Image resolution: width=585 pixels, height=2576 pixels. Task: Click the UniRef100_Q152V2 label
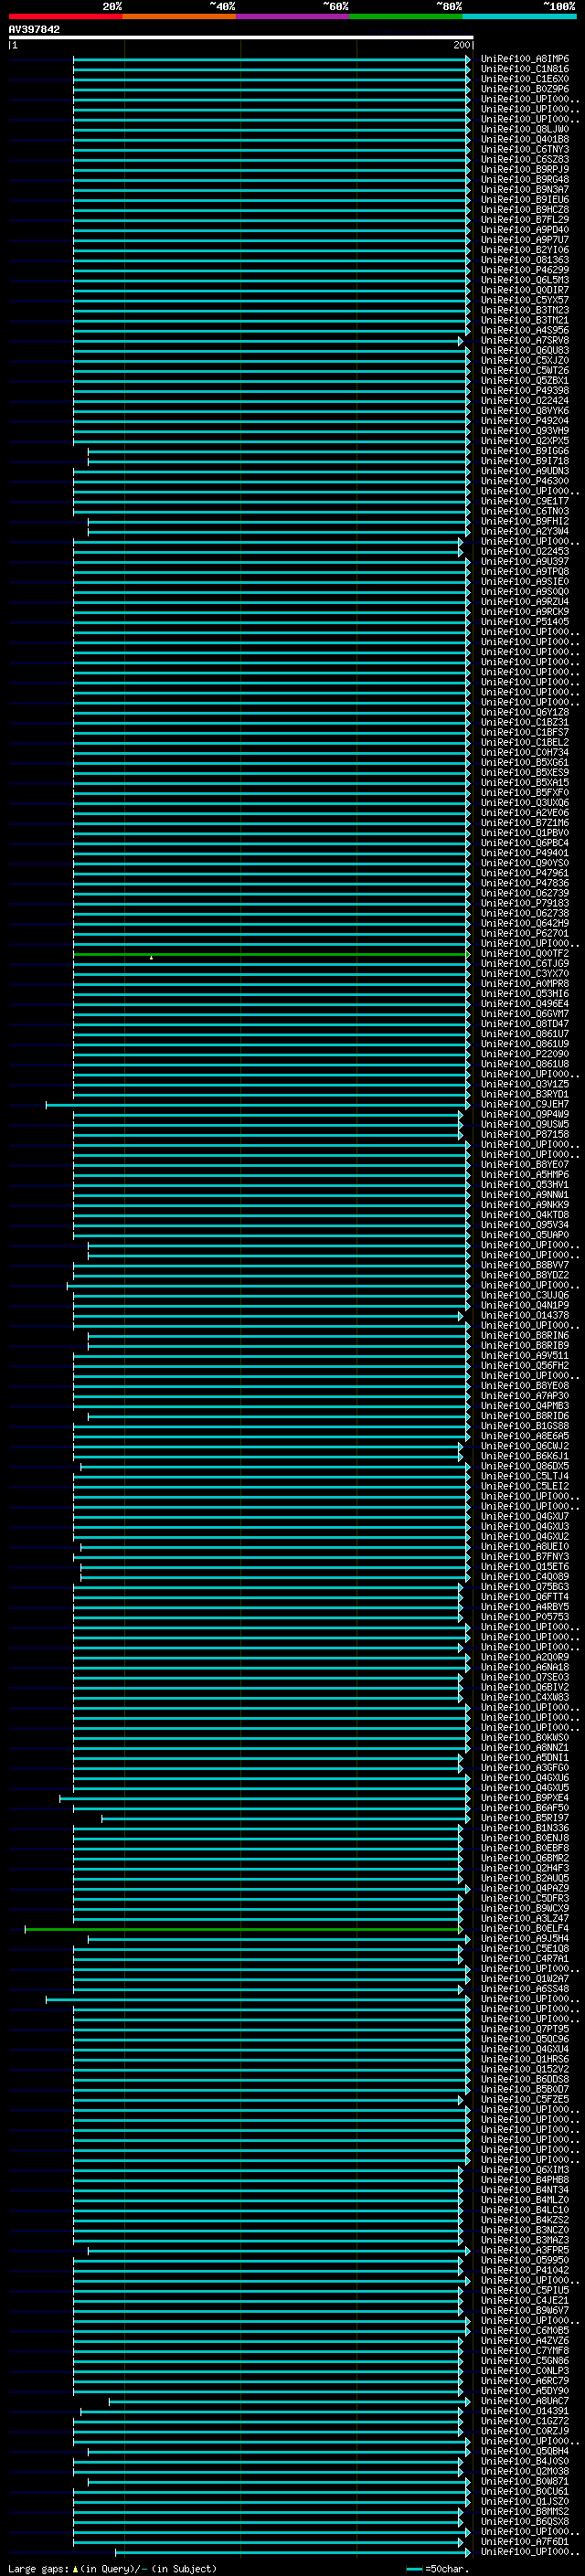[x=525, y=2069]
